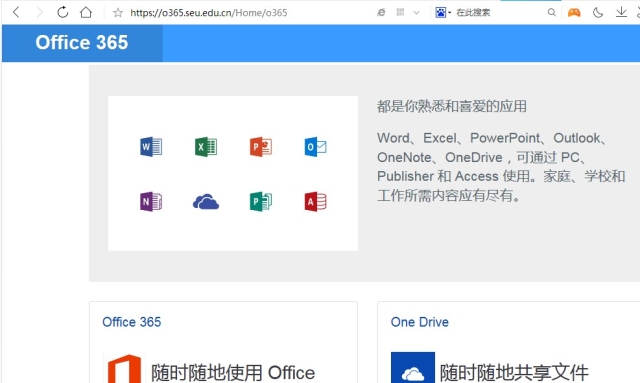Image resolution: width=640 pixels, height=383 pixels.
Task: Open the Office 365 card title link
Action: coord(131,322)
